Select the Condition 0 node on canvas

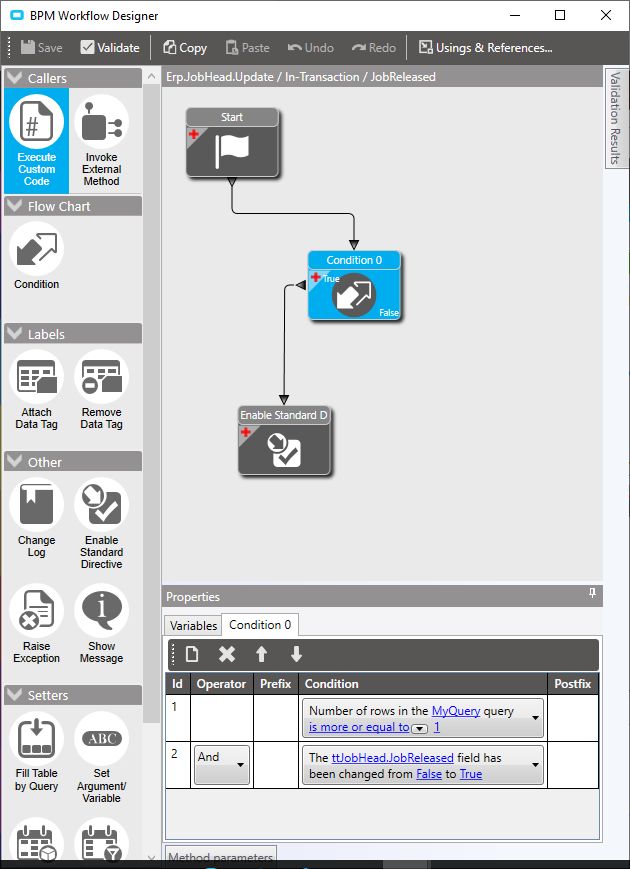tap(354, 285)
